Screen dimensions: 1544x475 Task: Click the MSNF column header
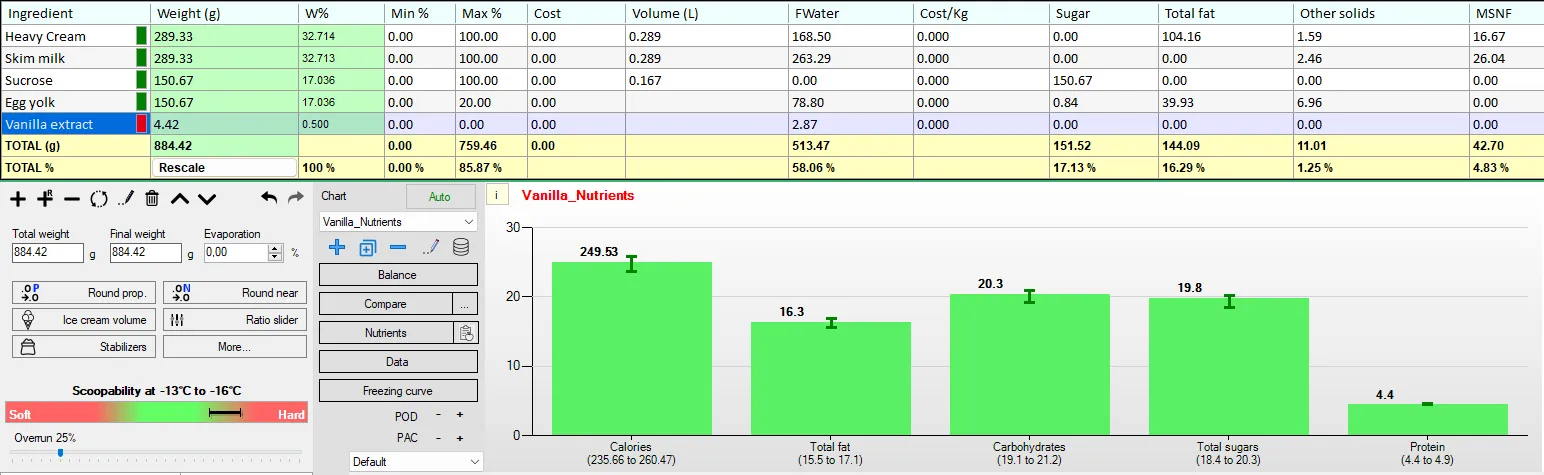coord(1506,13)
